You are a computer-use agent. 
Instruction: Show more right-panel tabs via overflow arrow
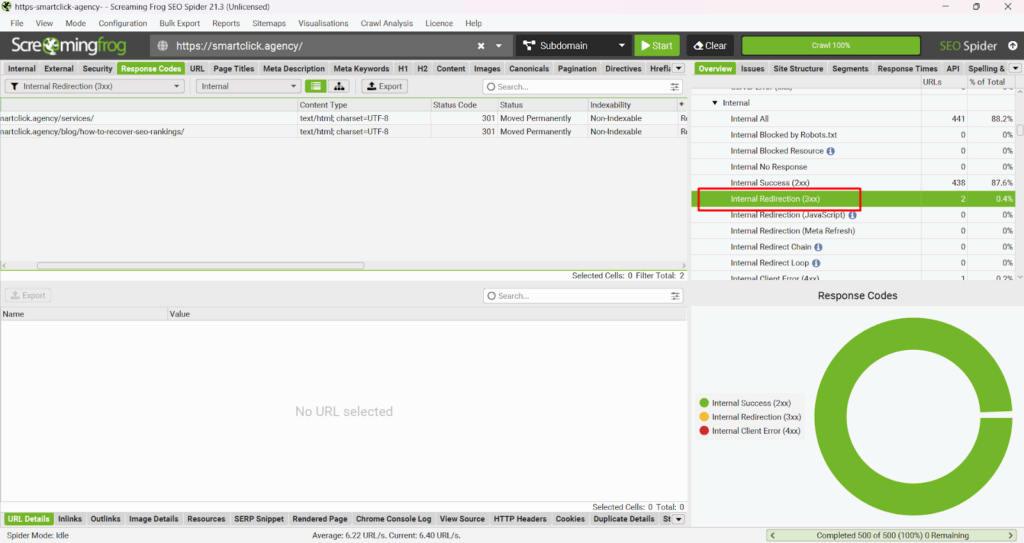coord(1015,69)
